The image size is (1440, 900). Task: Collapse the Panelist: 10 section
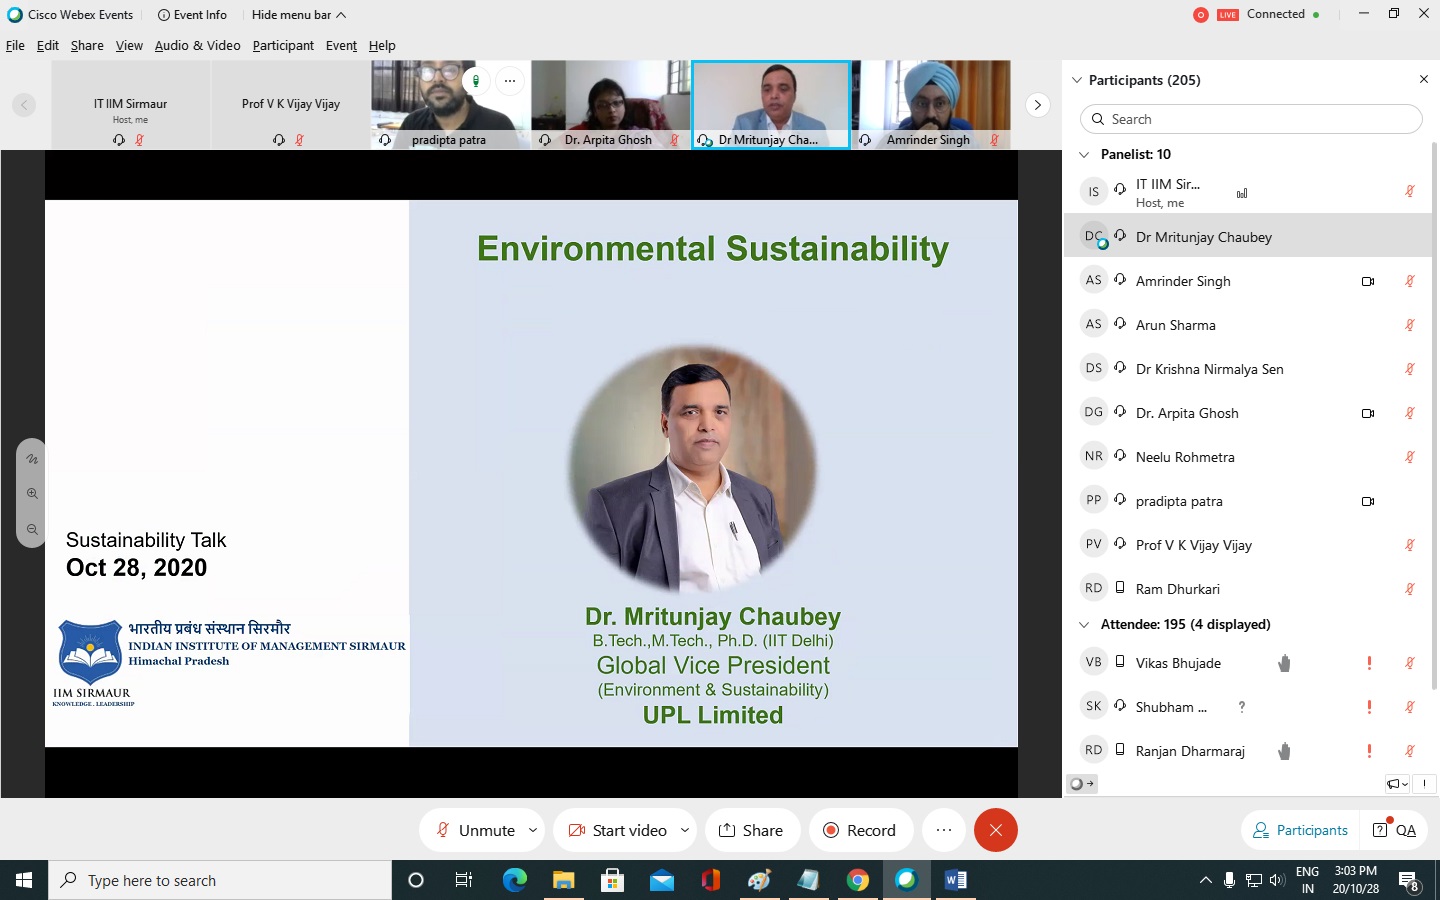[1084, 154]
